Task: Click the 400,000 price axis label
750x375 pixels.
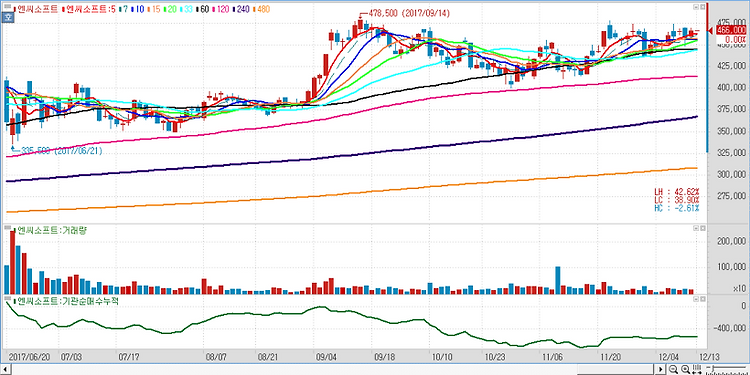Action: (731, 88)
